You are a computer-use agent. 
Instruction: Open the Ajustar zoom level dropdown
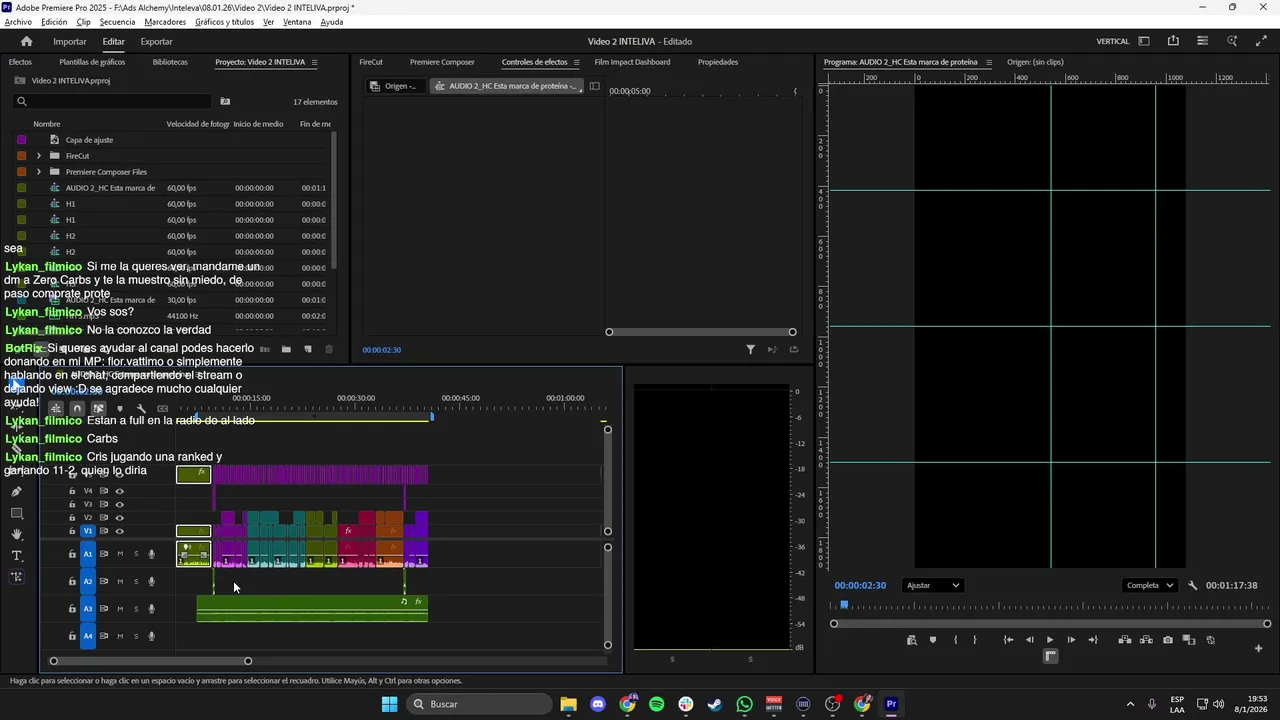(x=932, y=585)
